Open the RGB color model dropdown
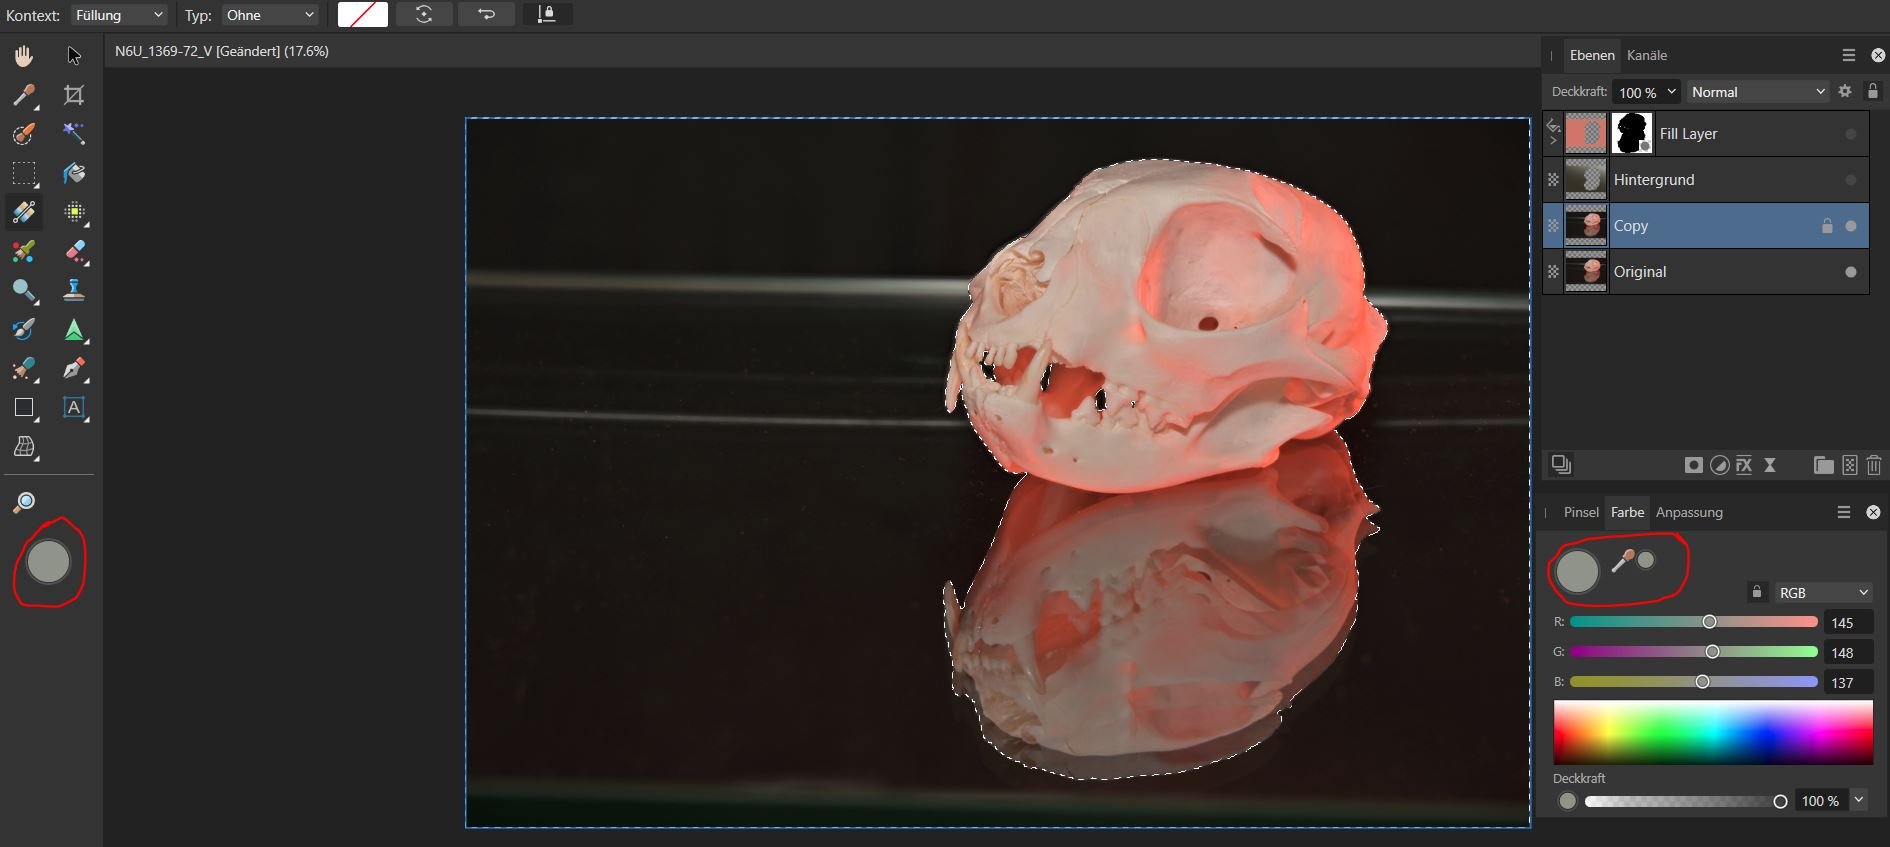 [1824, 593]
